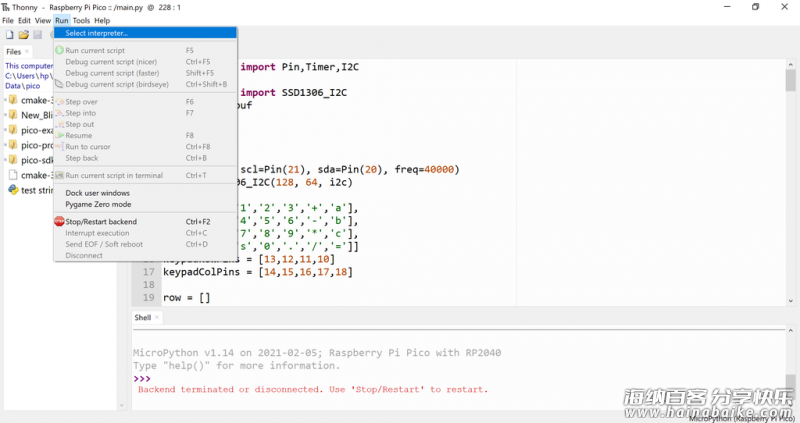Select Disconnect in the Run menu
Screen dimensions: 800x423
145,255
